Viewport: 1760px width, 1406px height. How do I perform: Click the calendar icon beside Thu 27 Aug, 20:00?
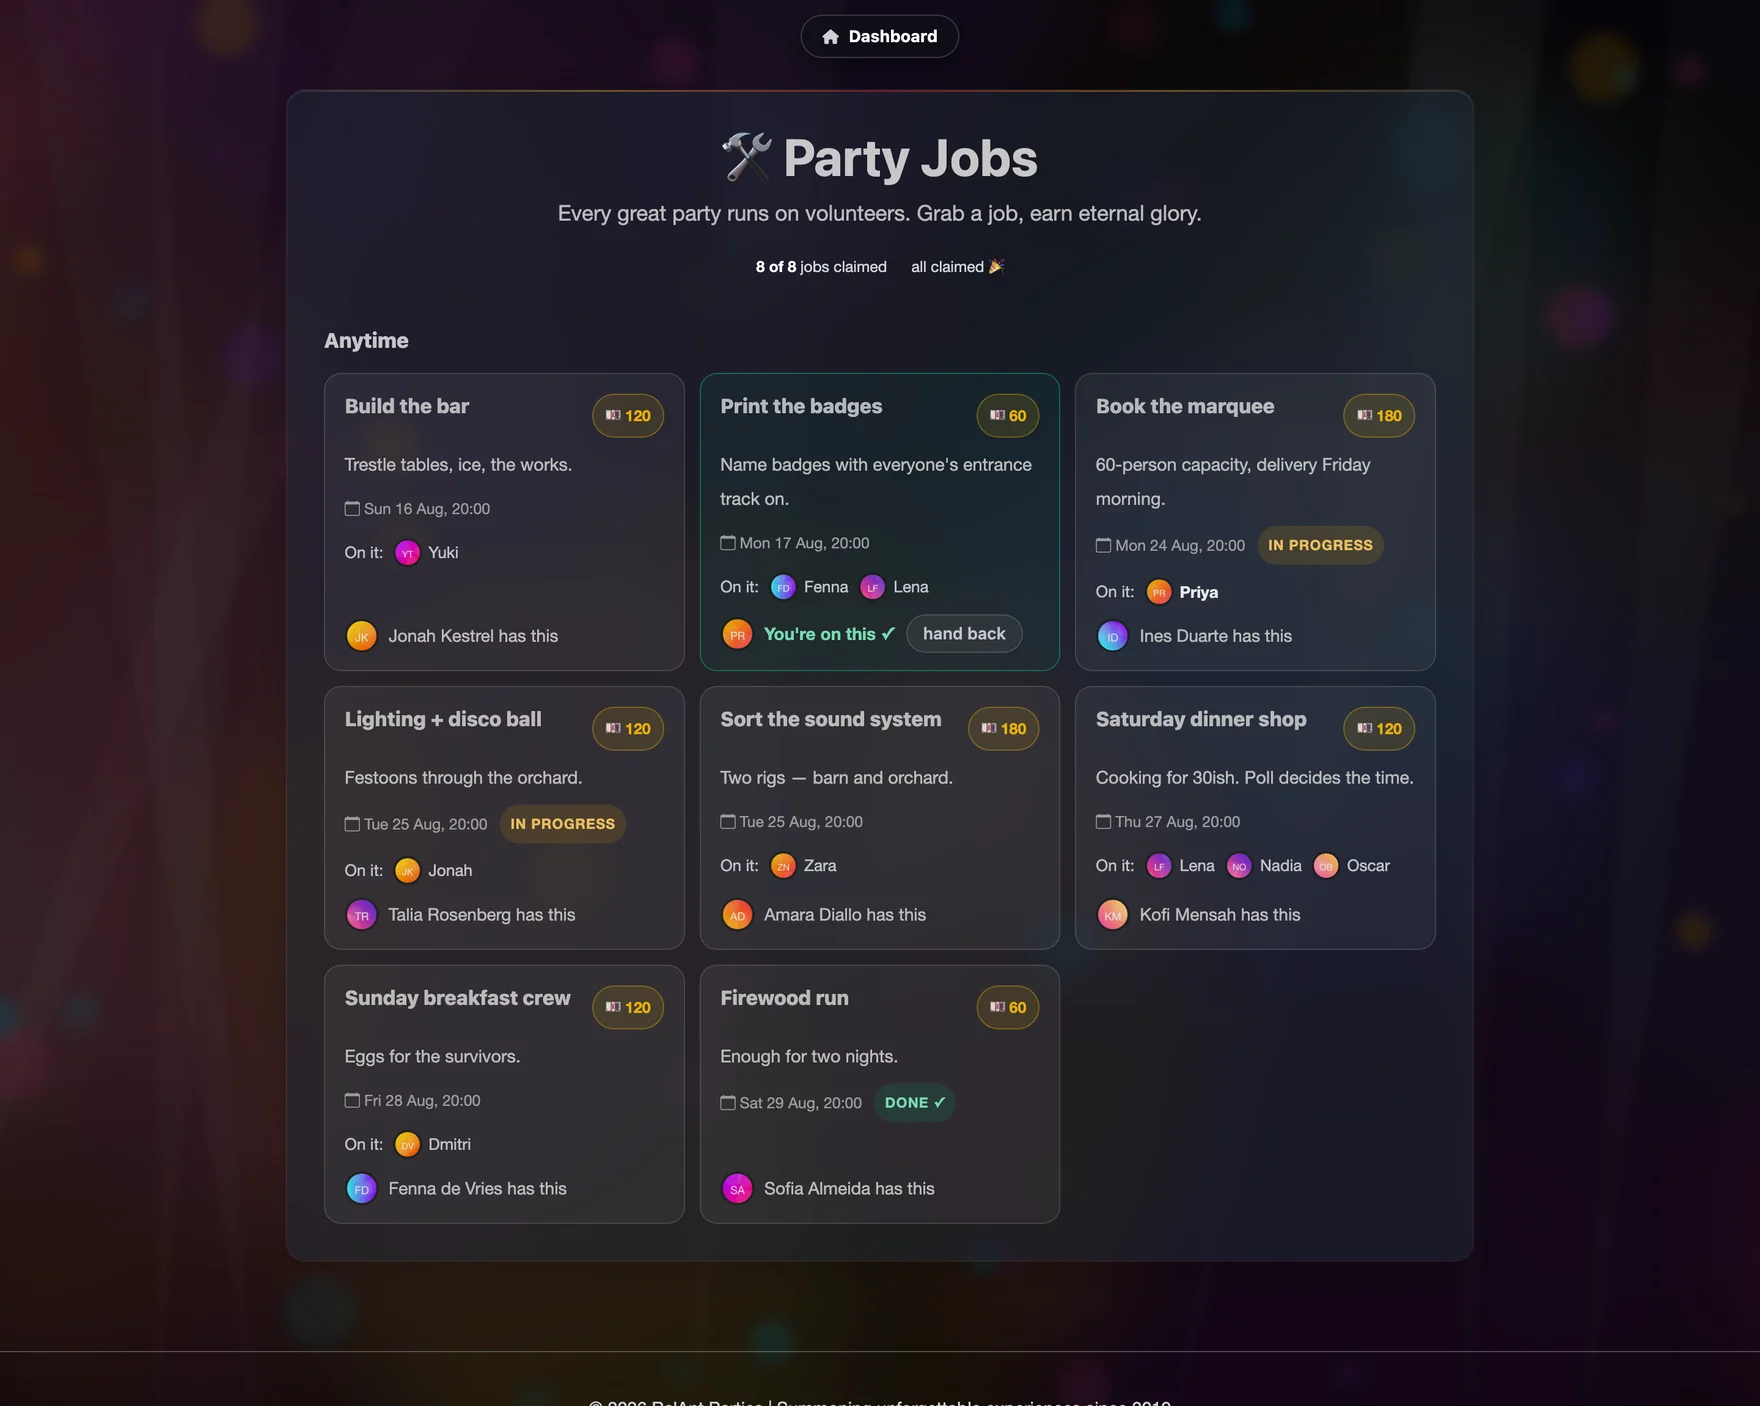pos(1103,822)
